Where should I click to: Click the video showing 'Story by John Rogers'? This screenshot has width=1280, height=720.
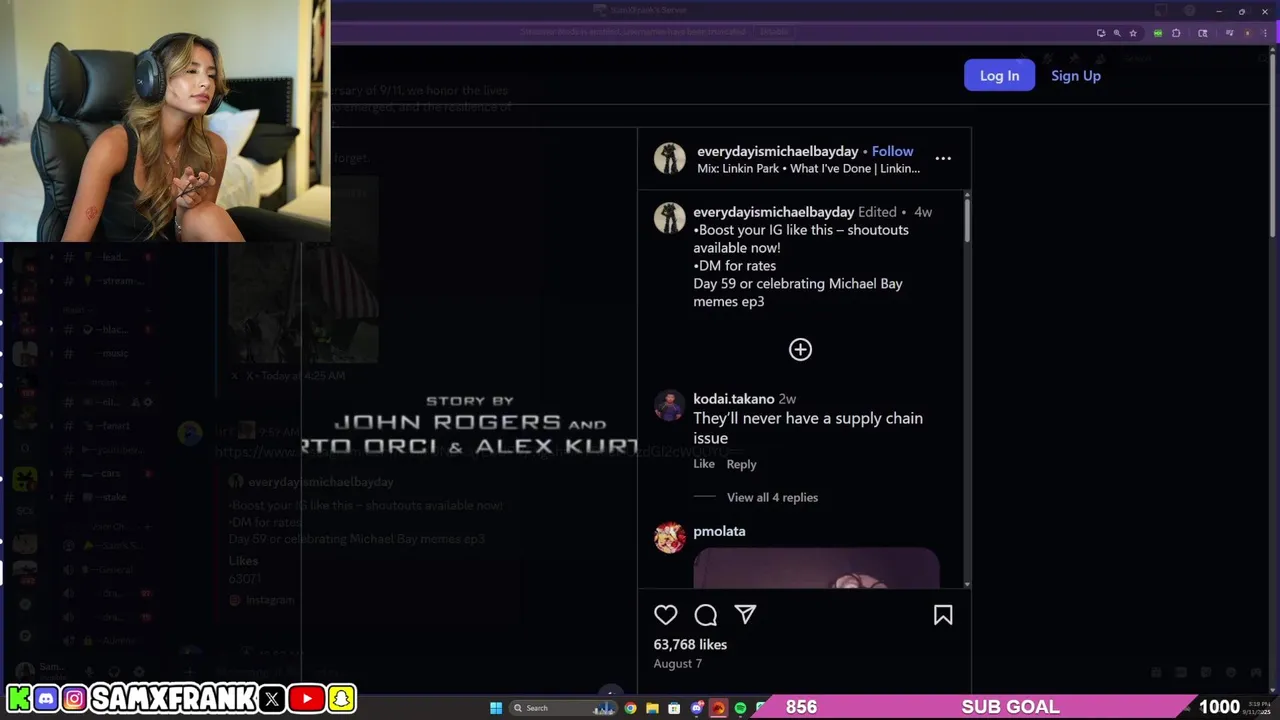(470, 410)
